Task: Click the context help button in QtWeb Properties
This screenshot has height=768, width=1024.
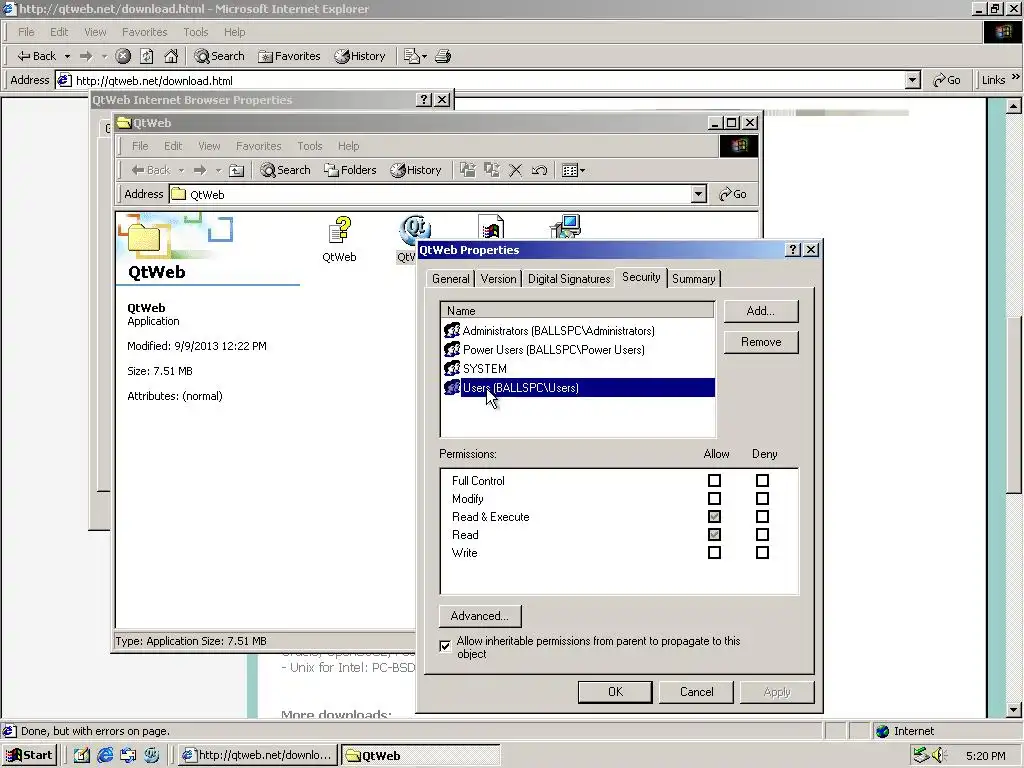Action: pyautogui.click(x=793, y=249)
